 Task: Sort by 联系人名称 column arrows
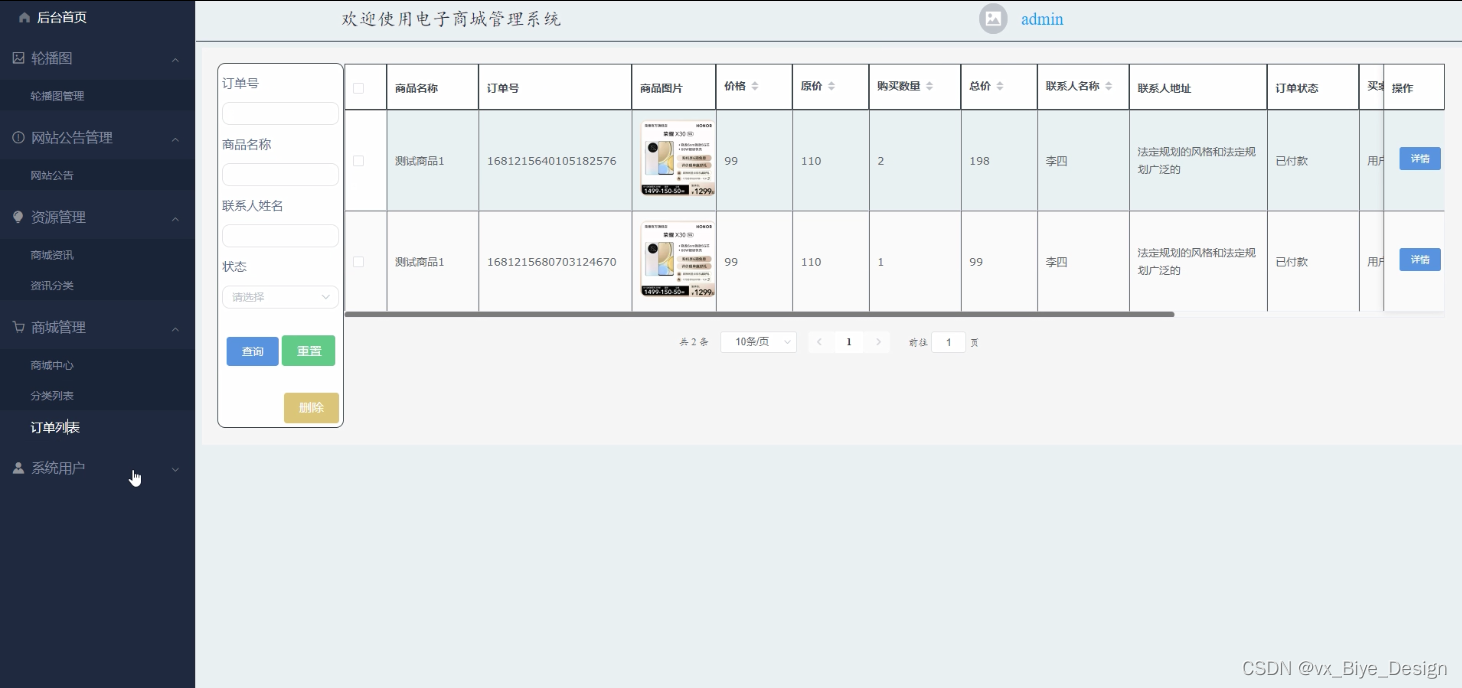(1109, 87)
